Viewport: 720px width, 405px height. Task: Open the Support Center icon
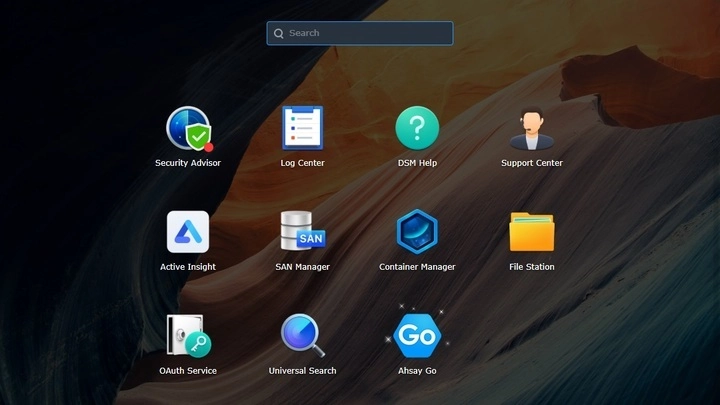point(532,129)
